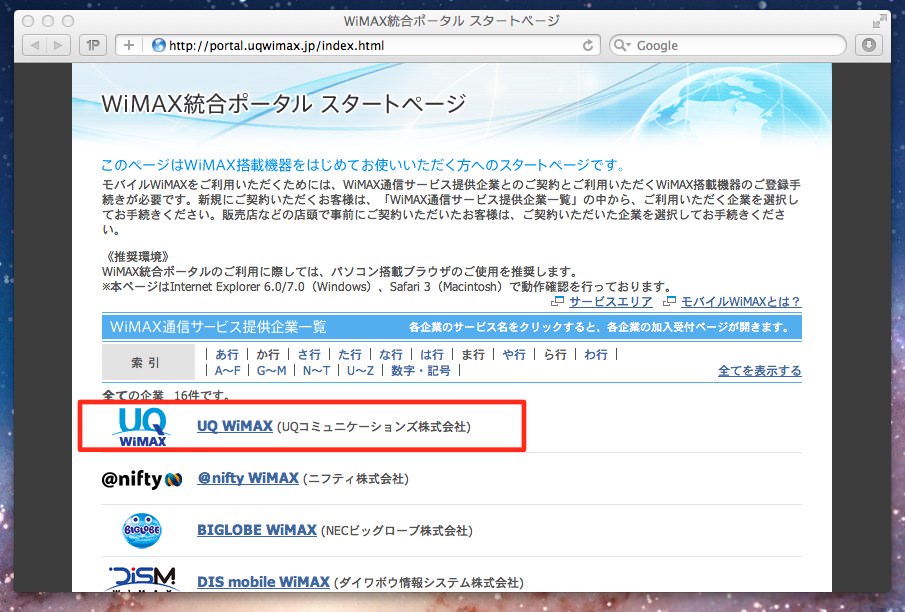Open the Safari downloads button

(869, 45)
